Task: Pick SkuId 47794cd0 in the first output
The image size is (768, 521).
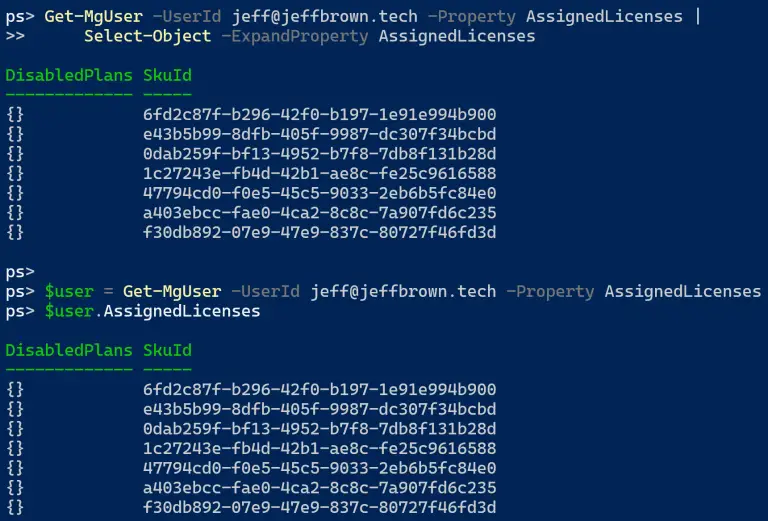Action: [x=320, y=193]
